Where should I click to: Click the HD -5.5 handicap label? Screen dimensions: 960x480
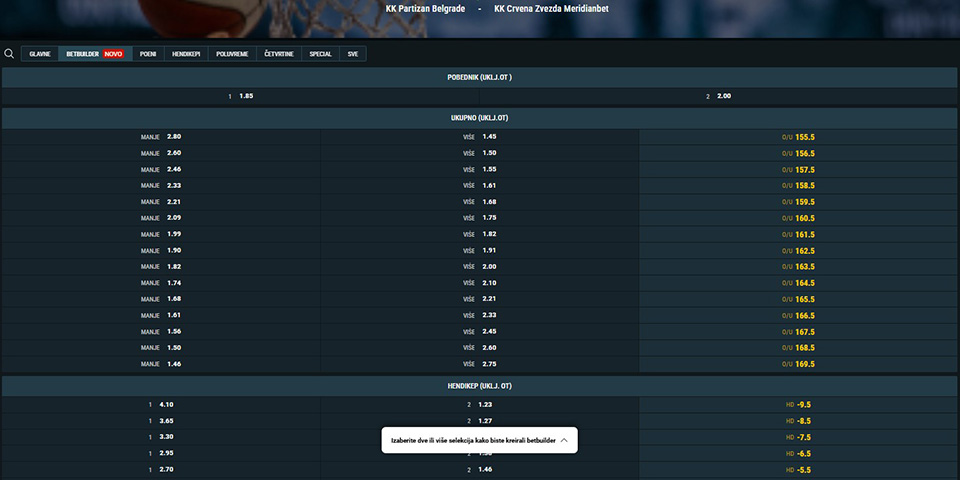coord(798,470)
